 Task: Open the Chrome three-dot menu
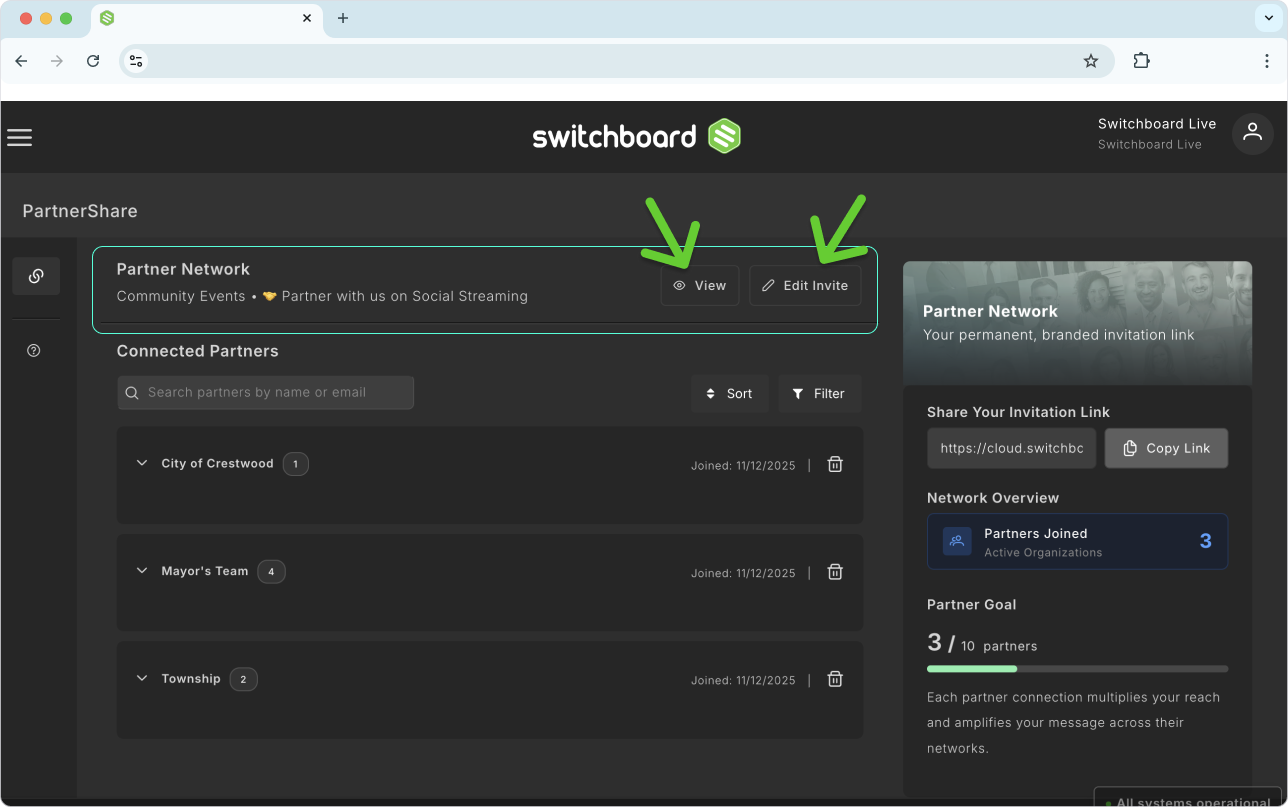point(1267,61)
